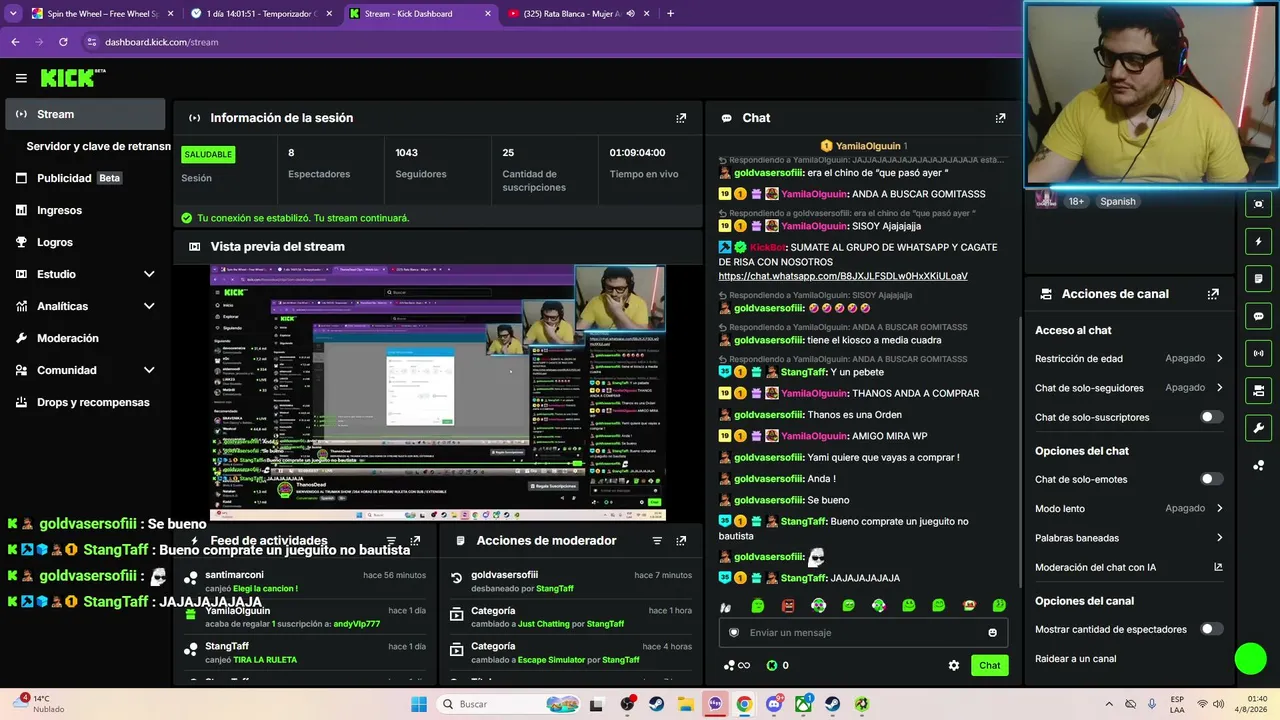Open the emote picker in message box
Viewport: 1280px width, 720px height.
click(x=992, y=633)
